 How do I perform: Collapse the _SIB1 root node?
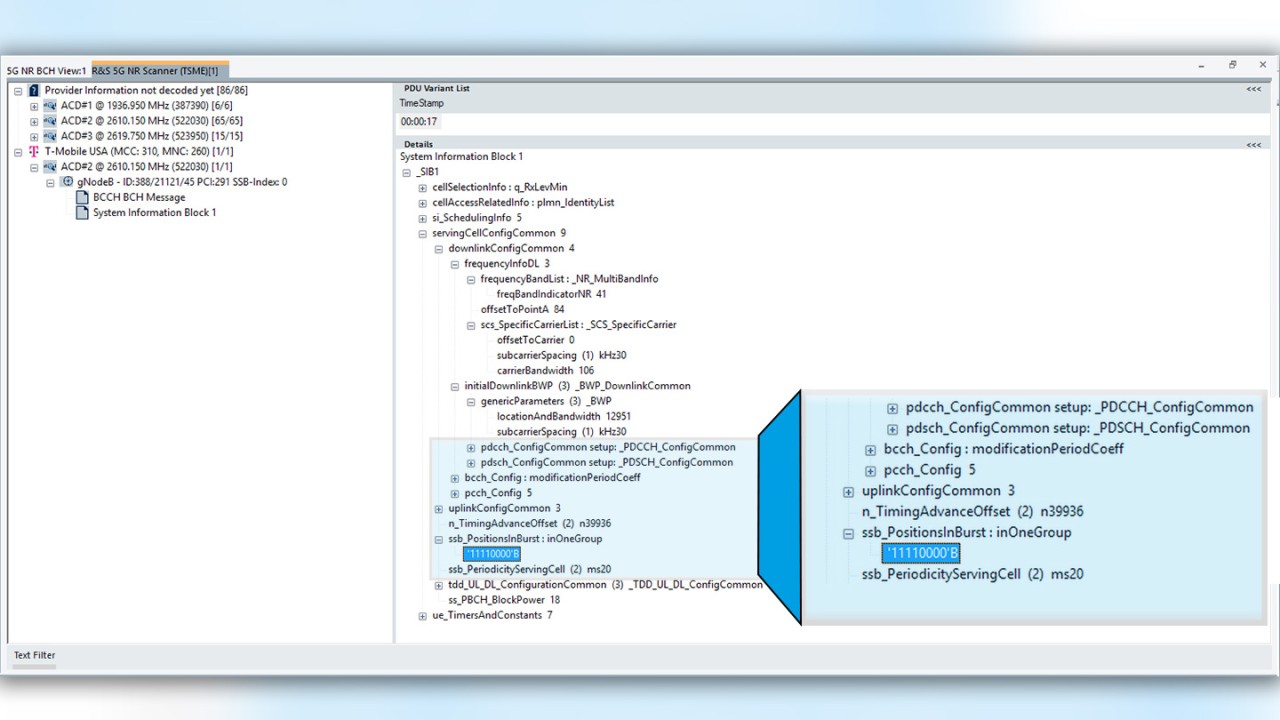click(x=406, y=172)
